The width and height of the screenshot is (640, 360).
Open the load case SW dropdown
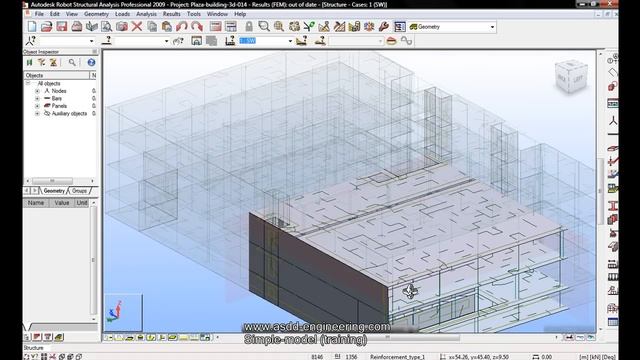tap(290, 41)
